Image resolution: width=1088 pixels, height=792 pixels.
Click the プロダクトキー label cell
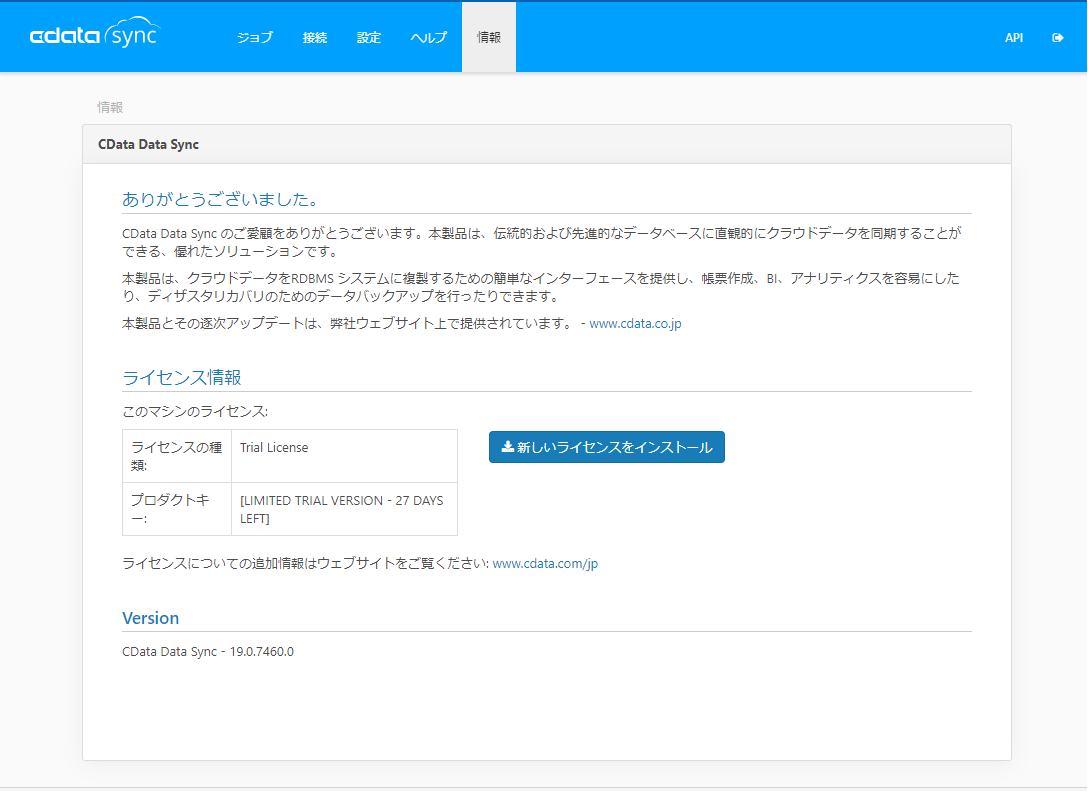pos(176,509)
